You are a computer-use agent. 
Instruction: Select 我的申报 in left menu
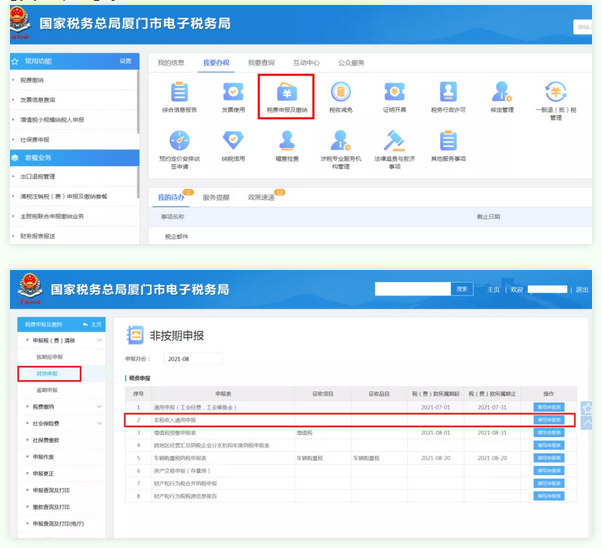(x=48, y=373)
